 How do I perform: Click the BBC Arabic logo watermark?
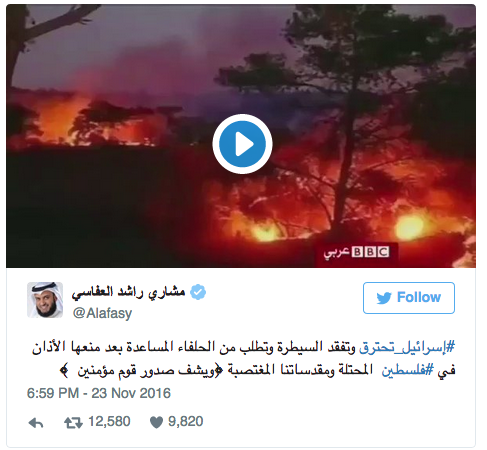356,252
